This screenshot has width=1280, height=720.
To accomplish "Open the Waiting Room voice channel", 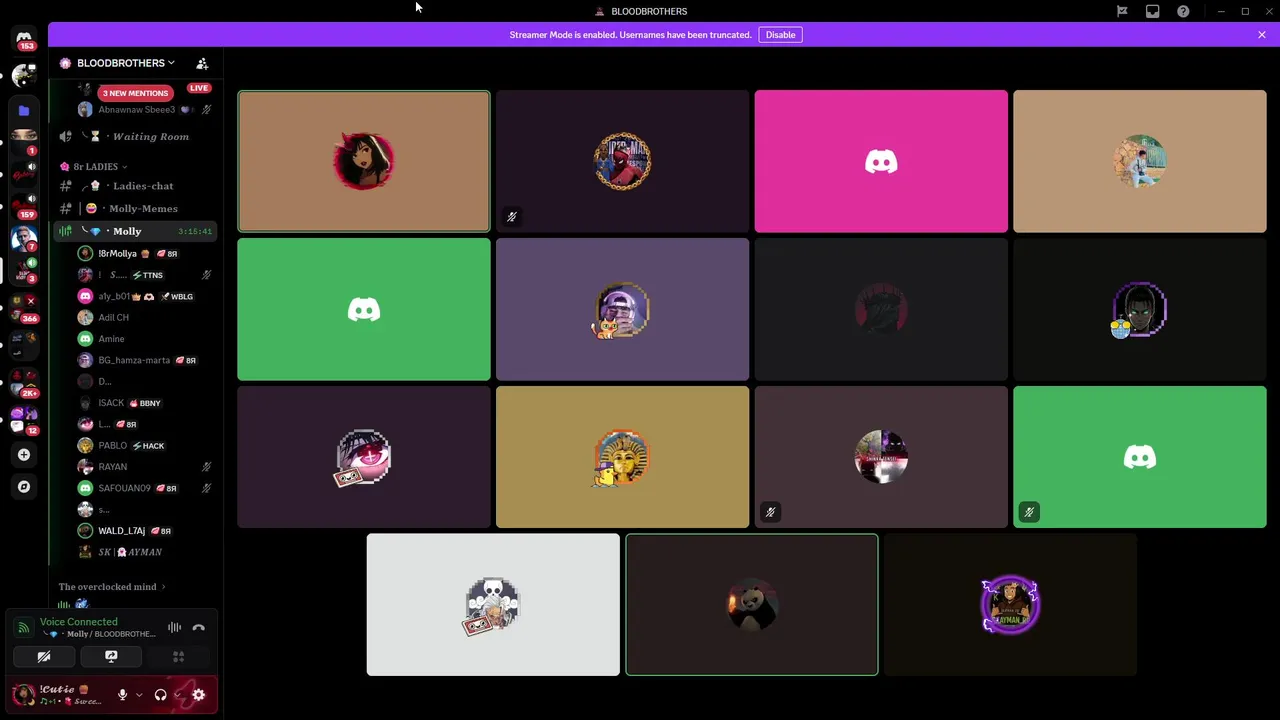I will click(135, 137).
